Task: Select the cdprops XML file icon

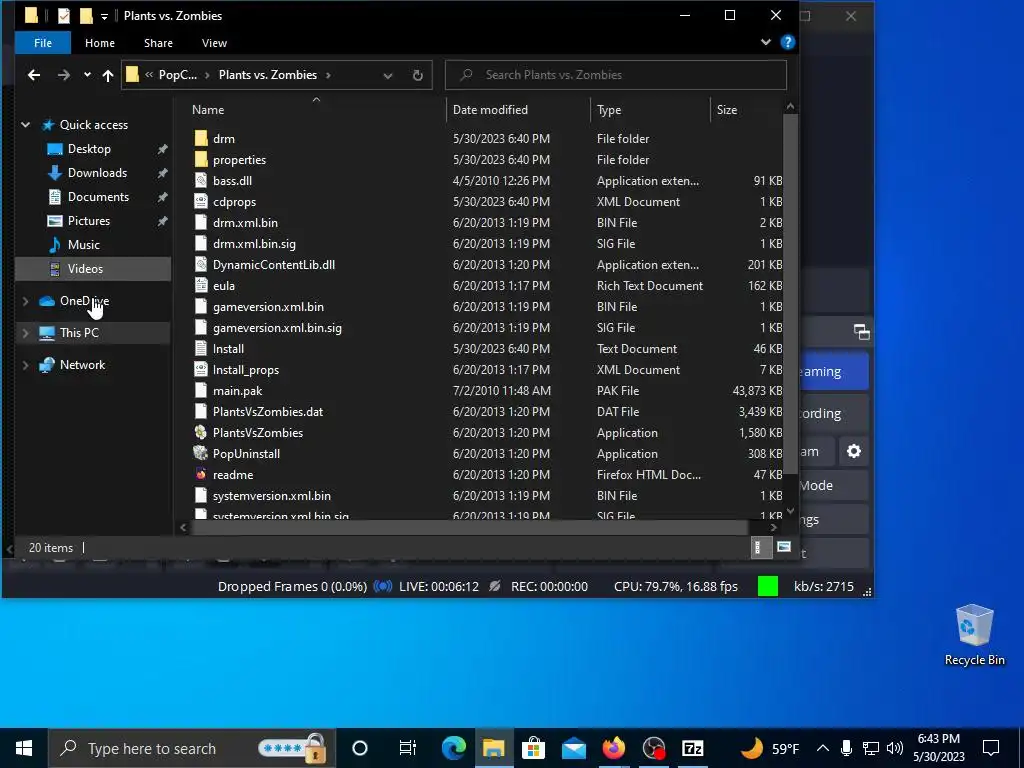Action: pyautogui.click(x=201, y=201)
